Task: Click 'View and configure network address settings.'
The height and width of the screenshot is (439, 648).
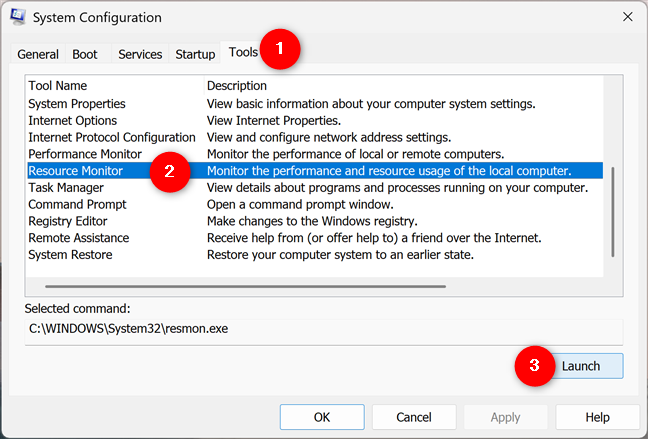Action: tap(329, 137)
